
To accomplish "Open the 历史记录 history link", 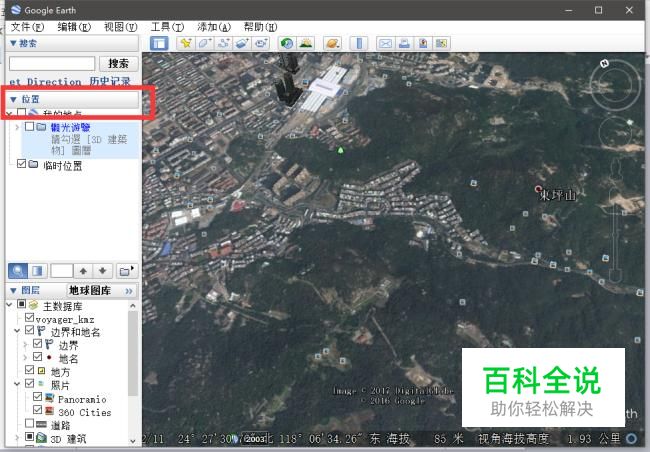I will tap(110, 81).
